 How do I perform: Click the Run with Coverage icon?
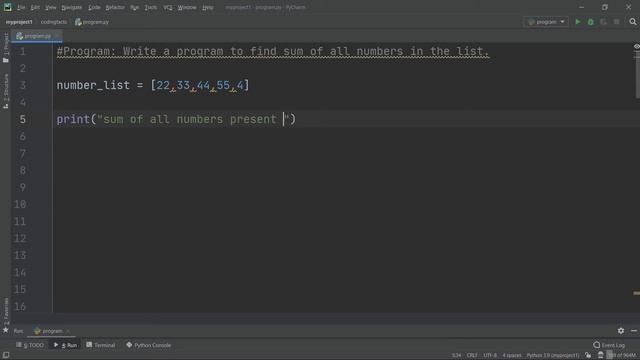point(603,22)
